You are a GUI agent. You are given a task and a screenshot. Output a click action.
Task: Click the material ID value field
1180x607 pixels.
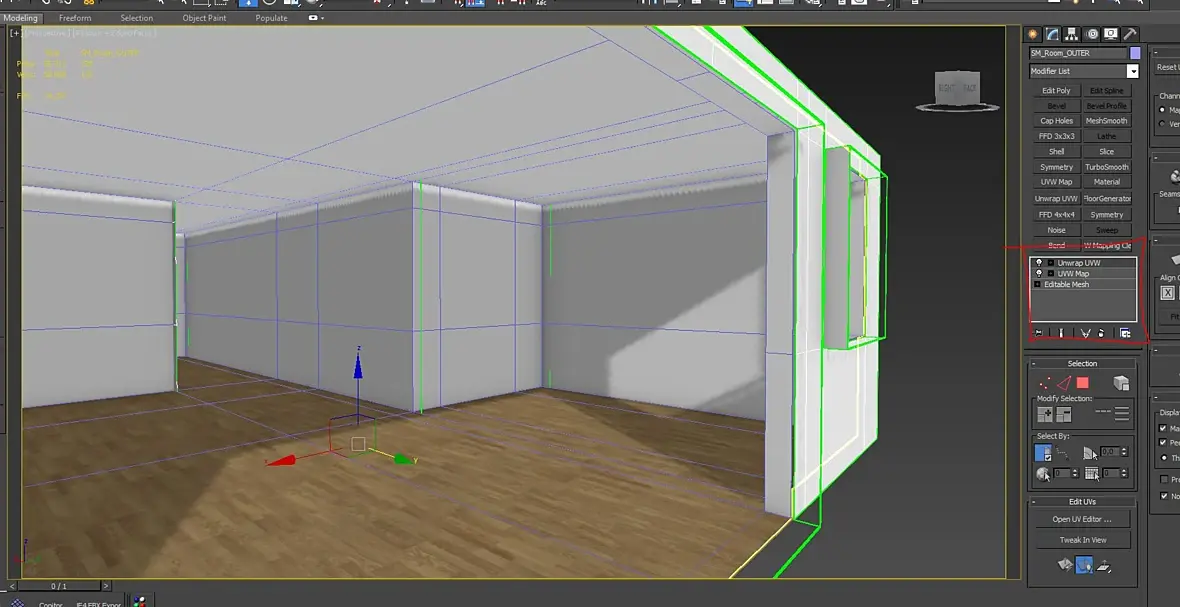pos(1110,473)
